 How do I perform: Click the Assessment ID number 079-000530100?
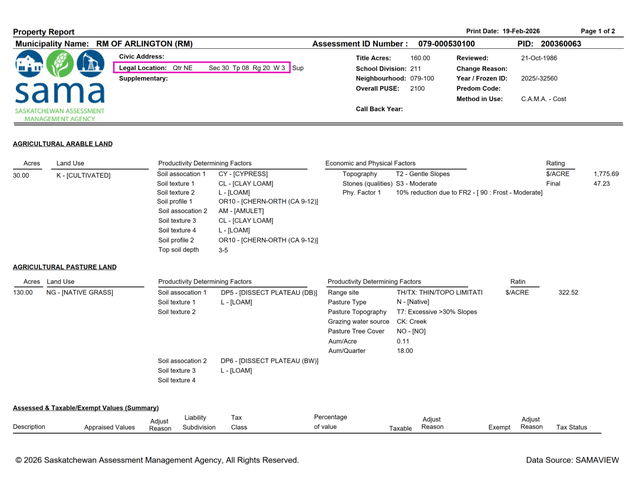(446, 44)
